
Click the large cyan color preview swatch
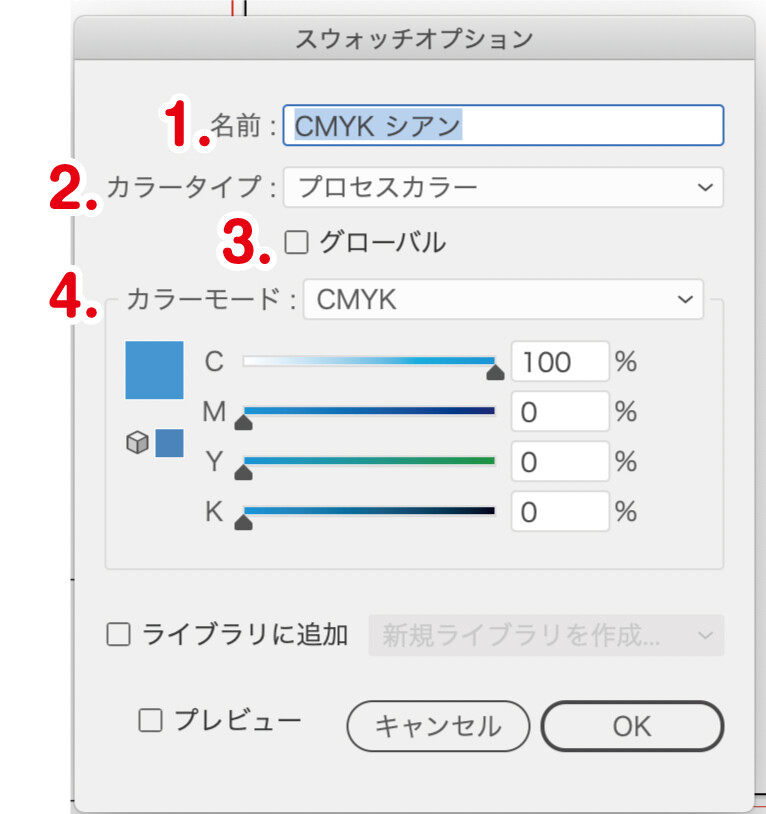click(x=154, y=370)
